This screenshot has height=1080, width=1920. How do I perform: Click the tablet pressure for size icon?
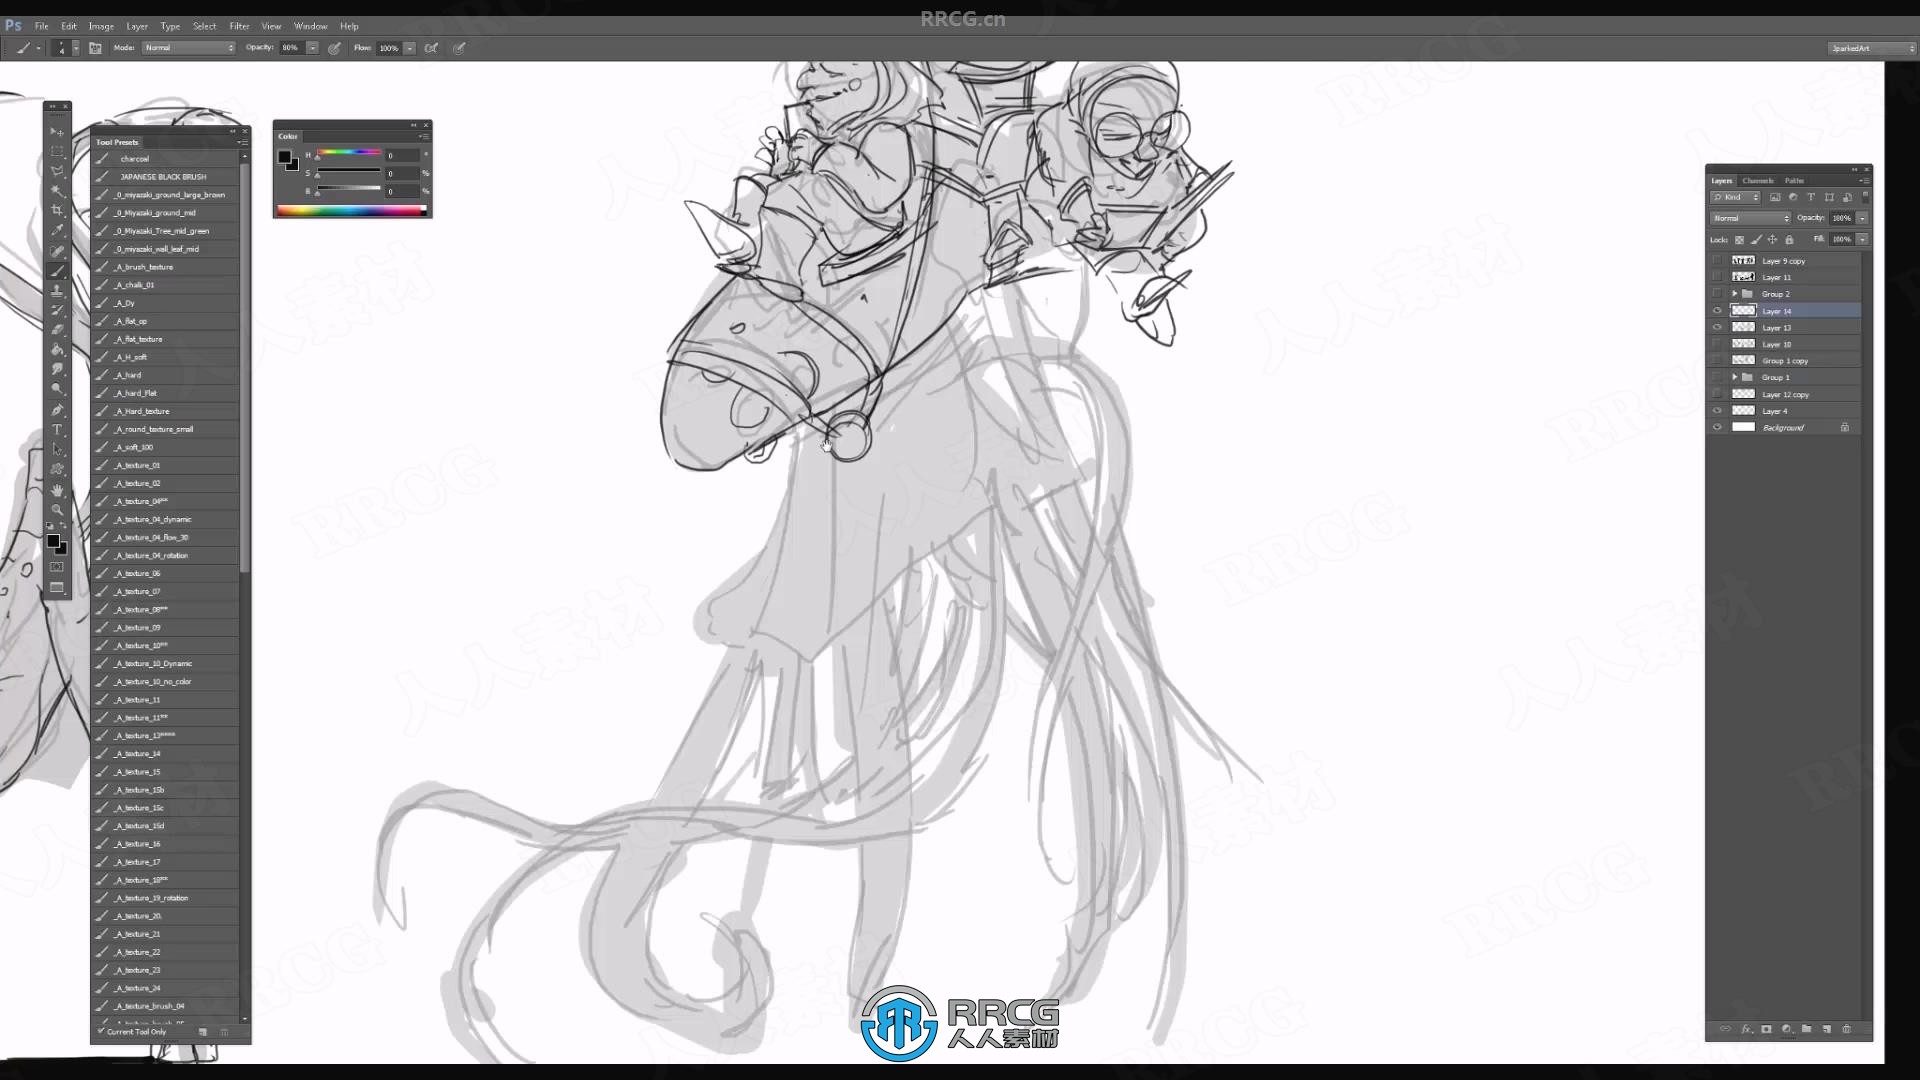pos(459,48)
